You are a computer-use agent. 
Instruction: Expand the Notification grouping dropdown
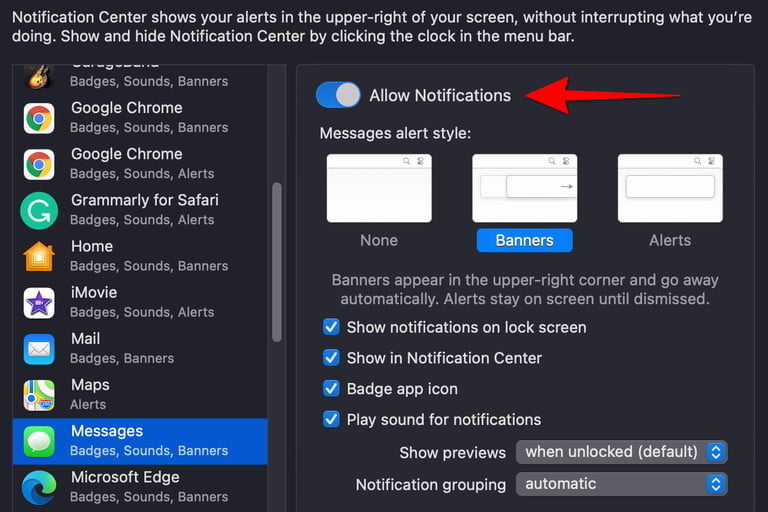(621, 484)
